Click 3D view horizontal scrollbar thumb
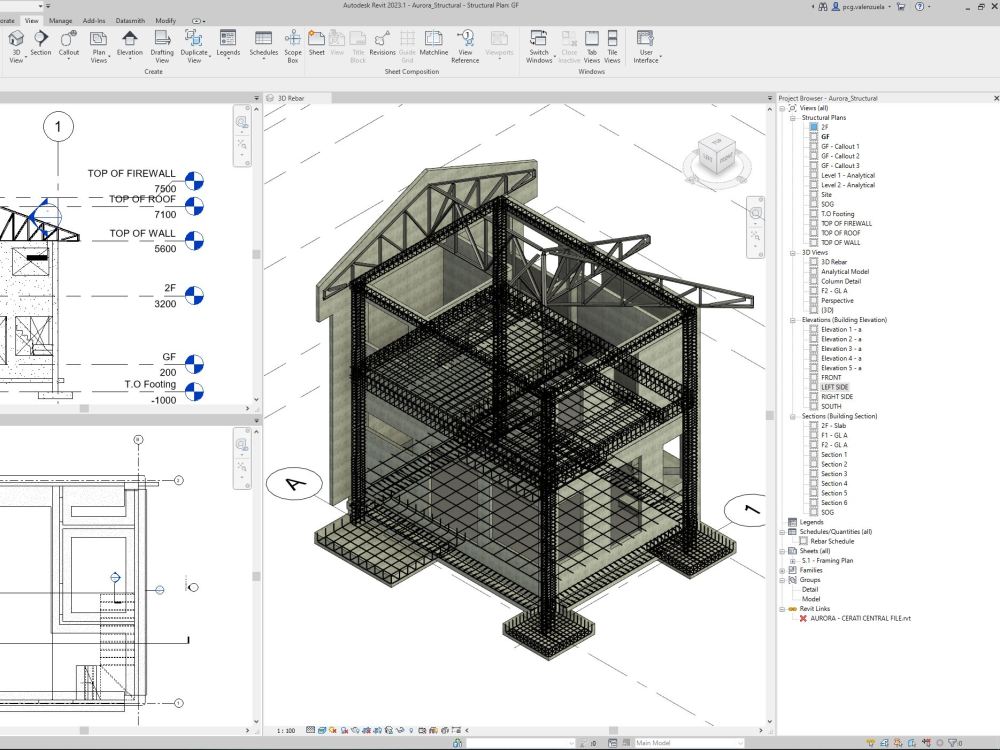The width and height of the screenshot is (1000, 750). click(x=613, y=730)
